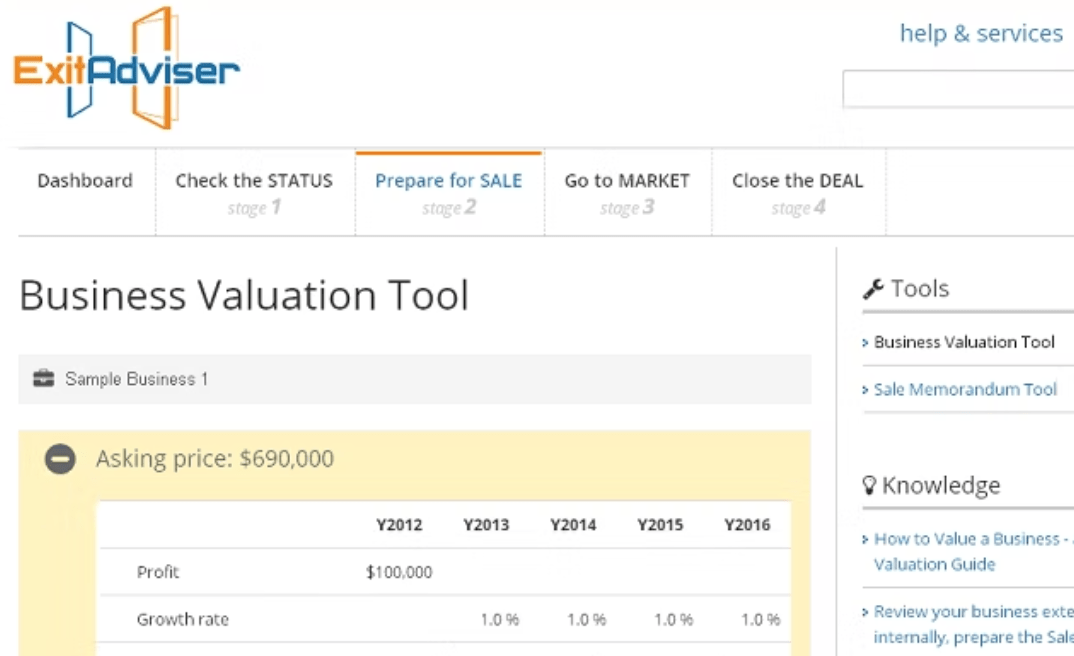Open the How to Value a Business guide link
The width and height of the screenshot is (1074, 656).
point(966,551)
